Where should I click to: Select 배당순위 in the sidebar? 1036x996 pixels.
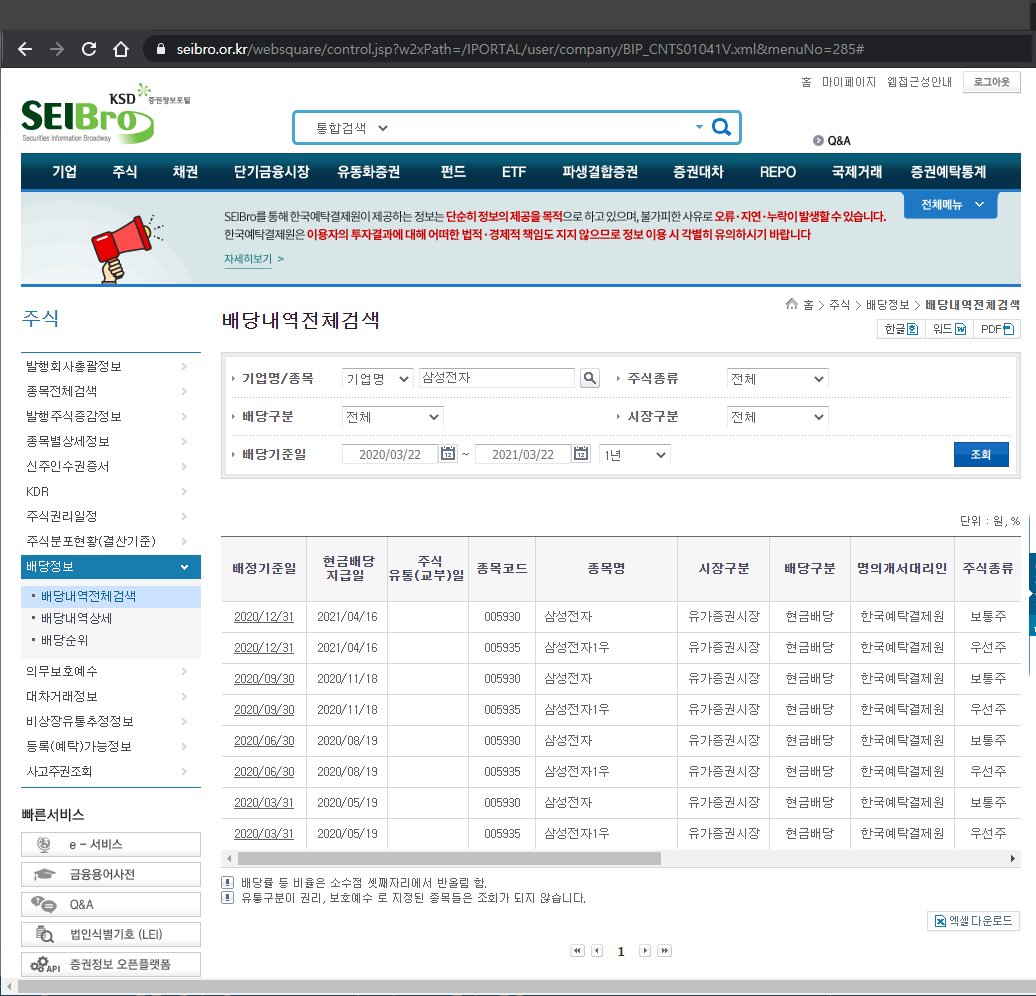[64, 640]
